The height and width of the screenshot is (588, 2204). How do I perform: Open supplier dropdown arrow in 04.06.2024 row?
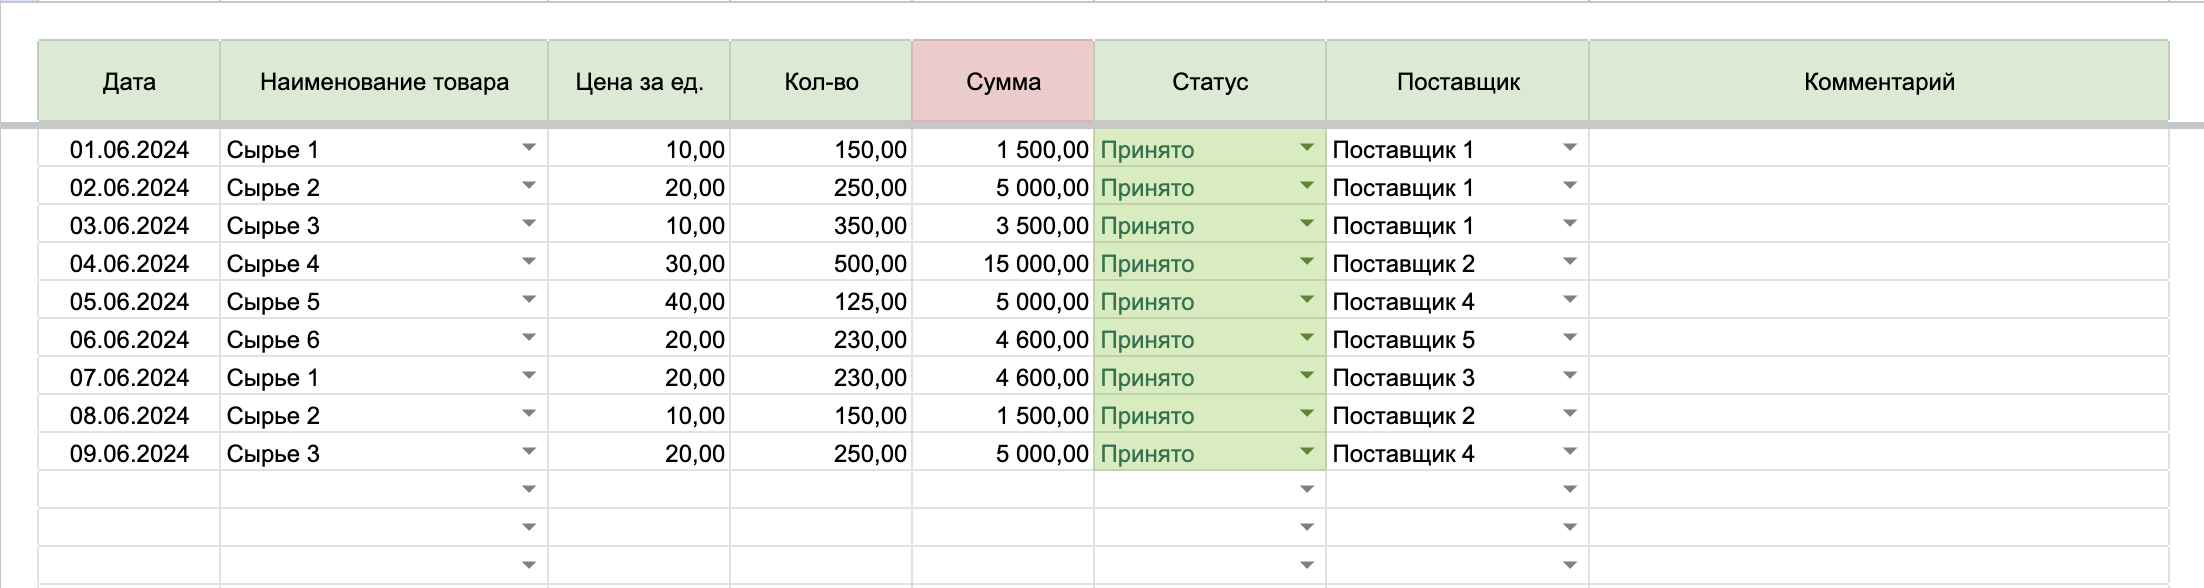click(1569, 262)
